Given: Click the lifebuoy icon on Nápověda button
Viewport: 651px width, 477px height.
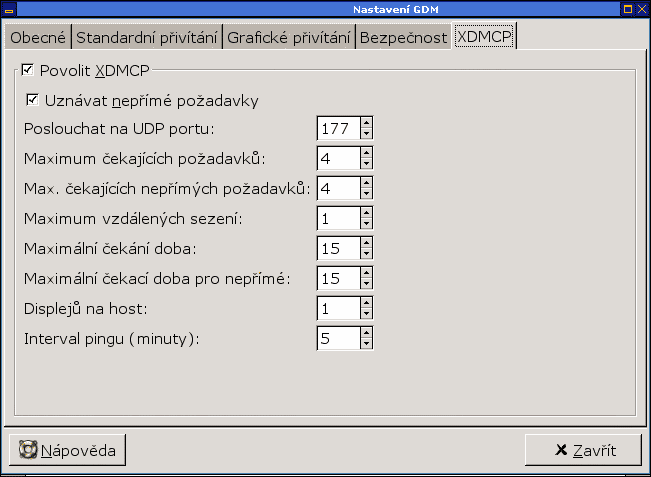Looking at the screenshot, I should point(27,450).
